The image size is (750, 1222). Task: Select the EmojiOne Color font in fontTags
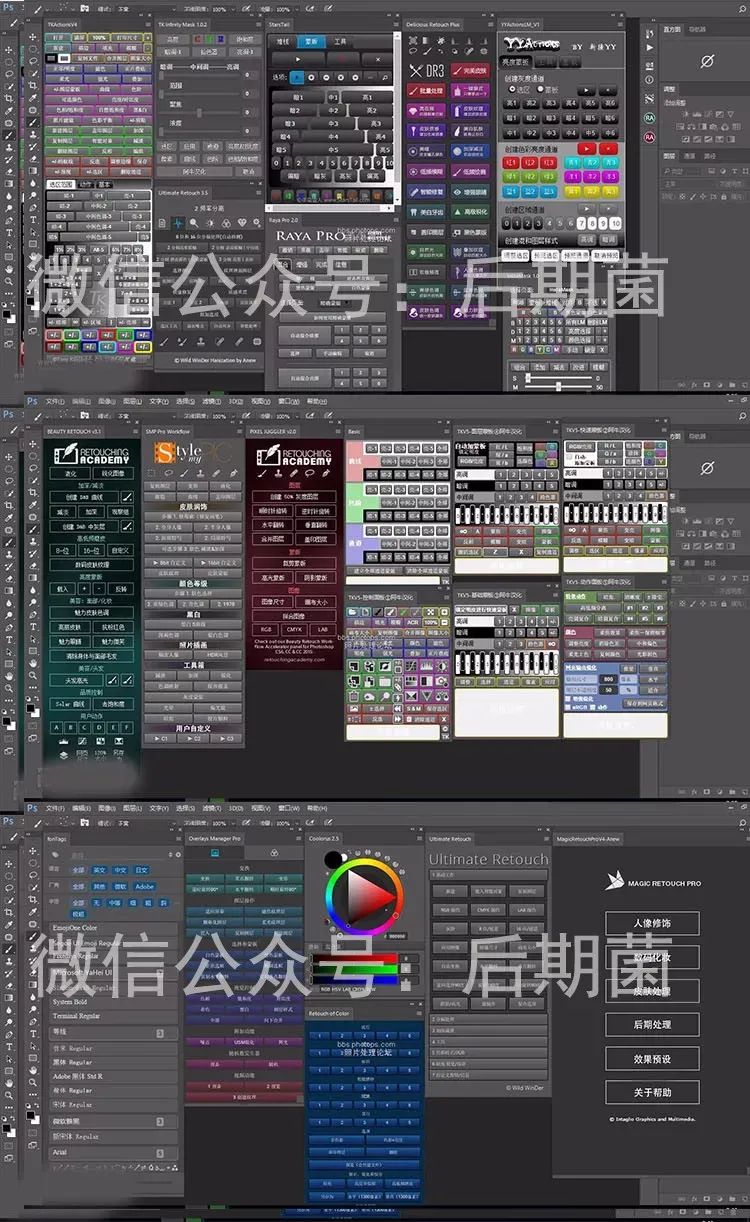click(113, 927)
